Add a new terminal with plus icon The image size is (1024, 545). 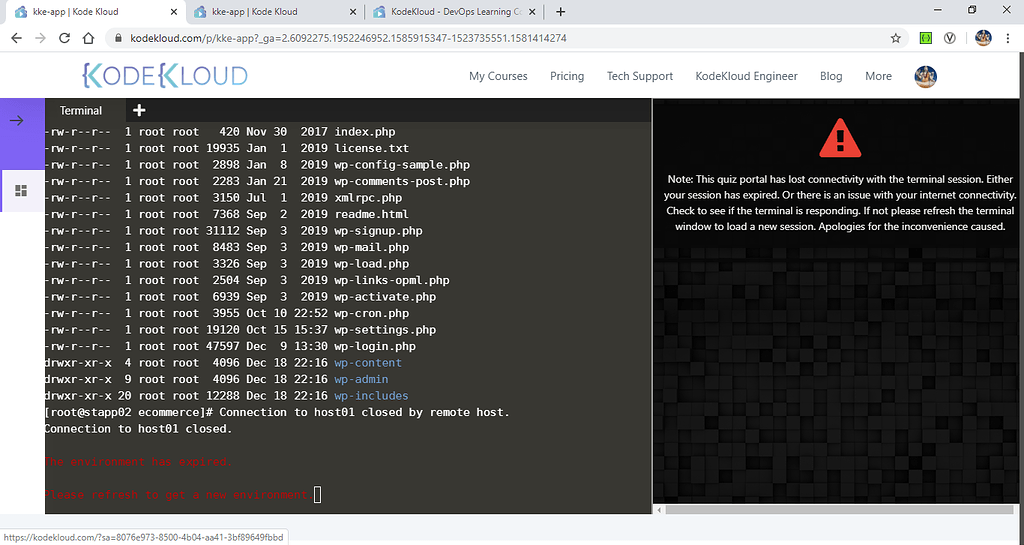(x=138, y=110)
